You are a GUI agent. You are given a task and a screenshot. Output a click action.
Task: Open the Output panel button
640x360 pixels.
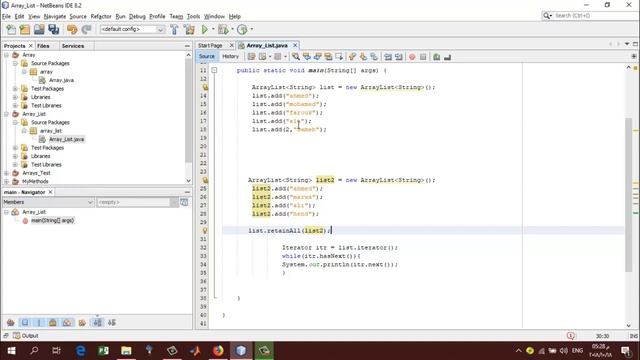26,336
